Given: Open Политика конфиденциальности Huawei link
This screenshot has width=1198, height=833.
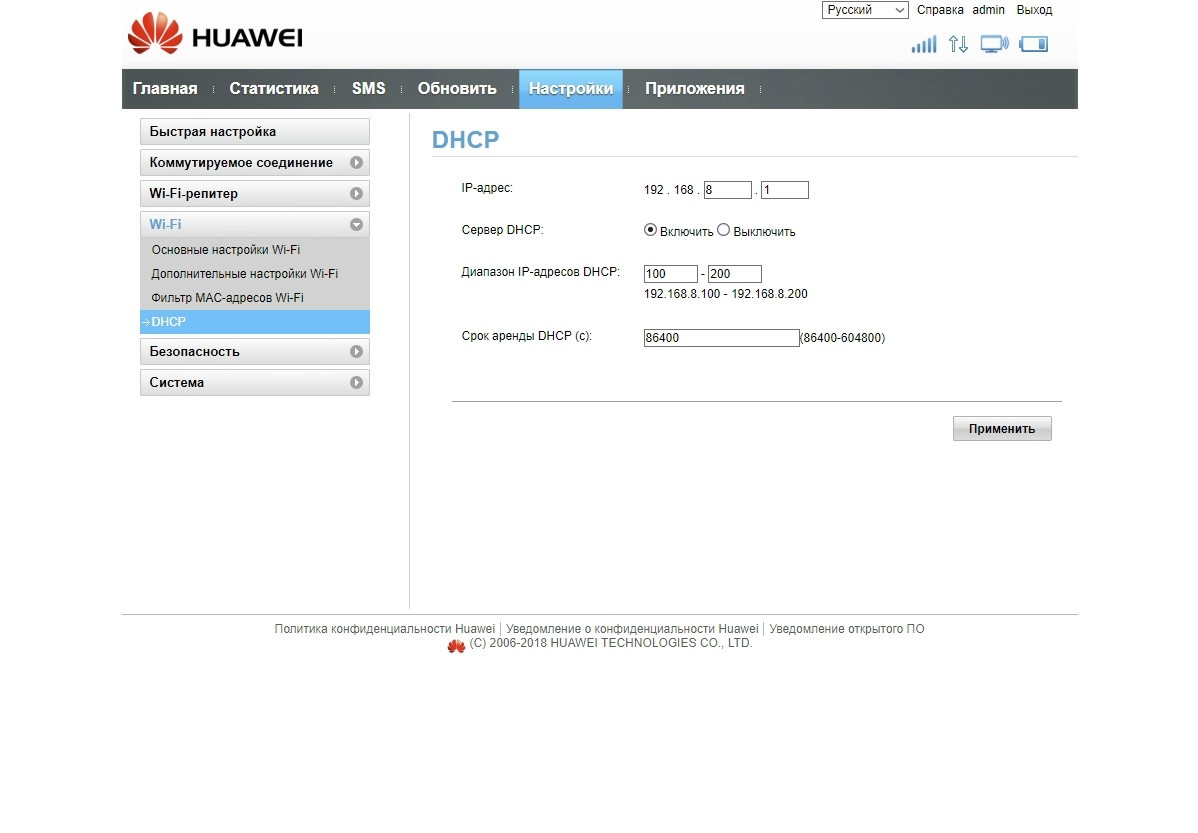Looking at the screenshot, I should tap(385, 629).
